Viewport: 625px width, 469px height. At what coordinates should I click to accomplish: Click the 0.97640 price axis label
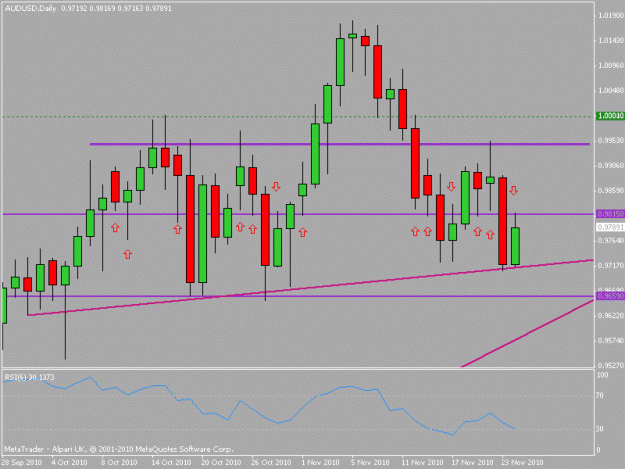[610, 240]
